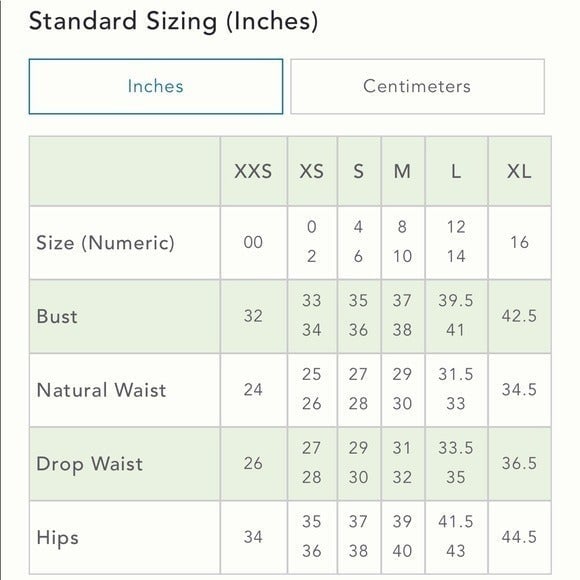Click the M size column header
This screenshot has height=580, width=580.
[403, 171]
